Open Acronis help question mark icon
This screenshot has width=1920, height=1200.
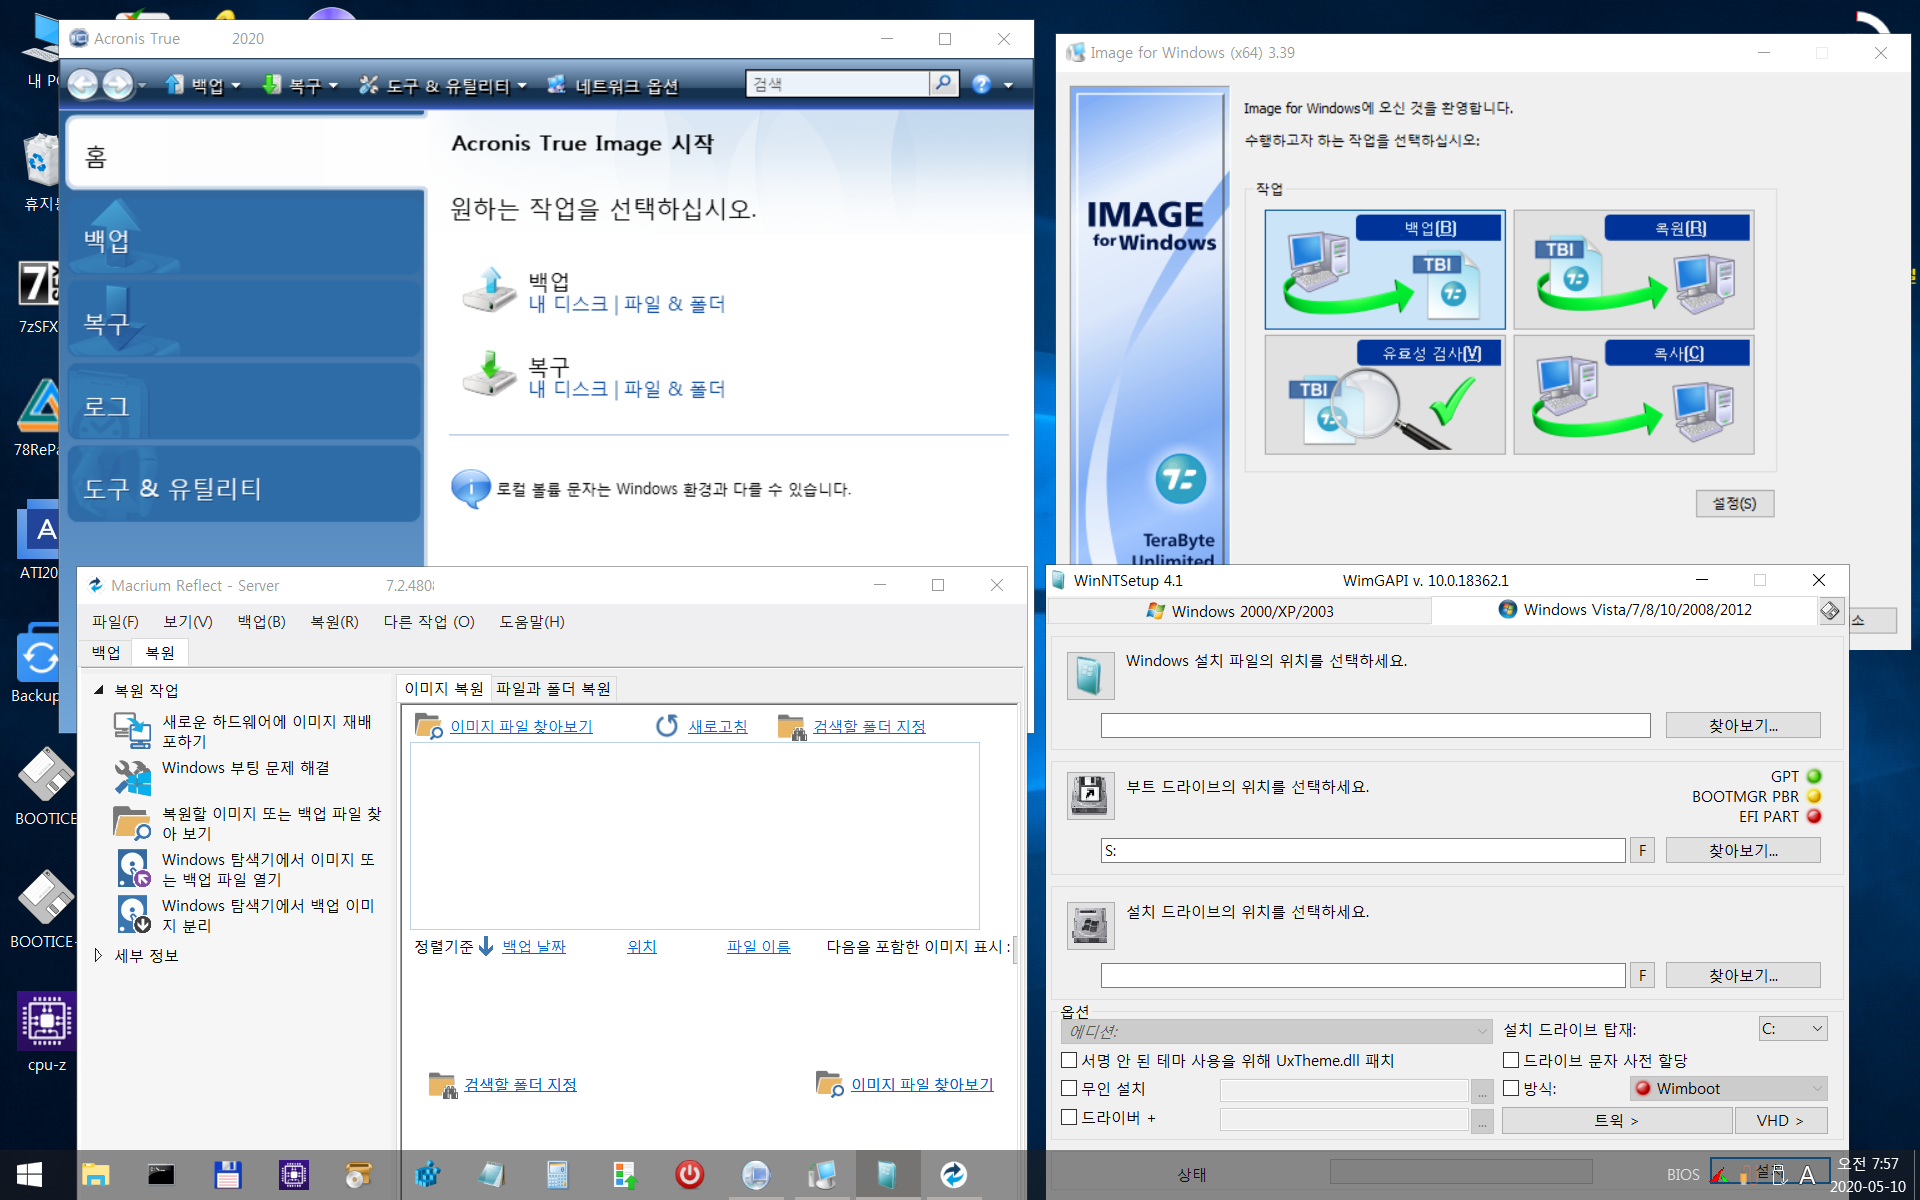click(982, 85)
